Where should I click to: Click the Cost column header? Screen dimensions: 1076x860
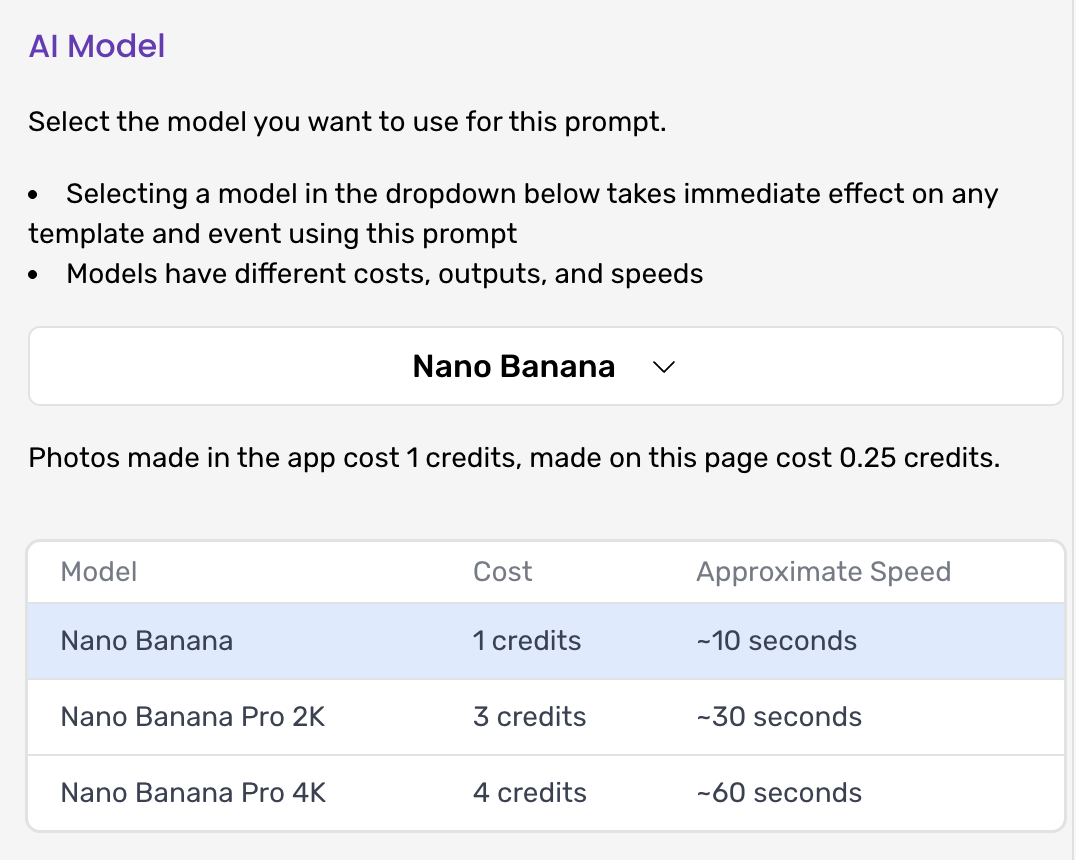click(502, 572)
